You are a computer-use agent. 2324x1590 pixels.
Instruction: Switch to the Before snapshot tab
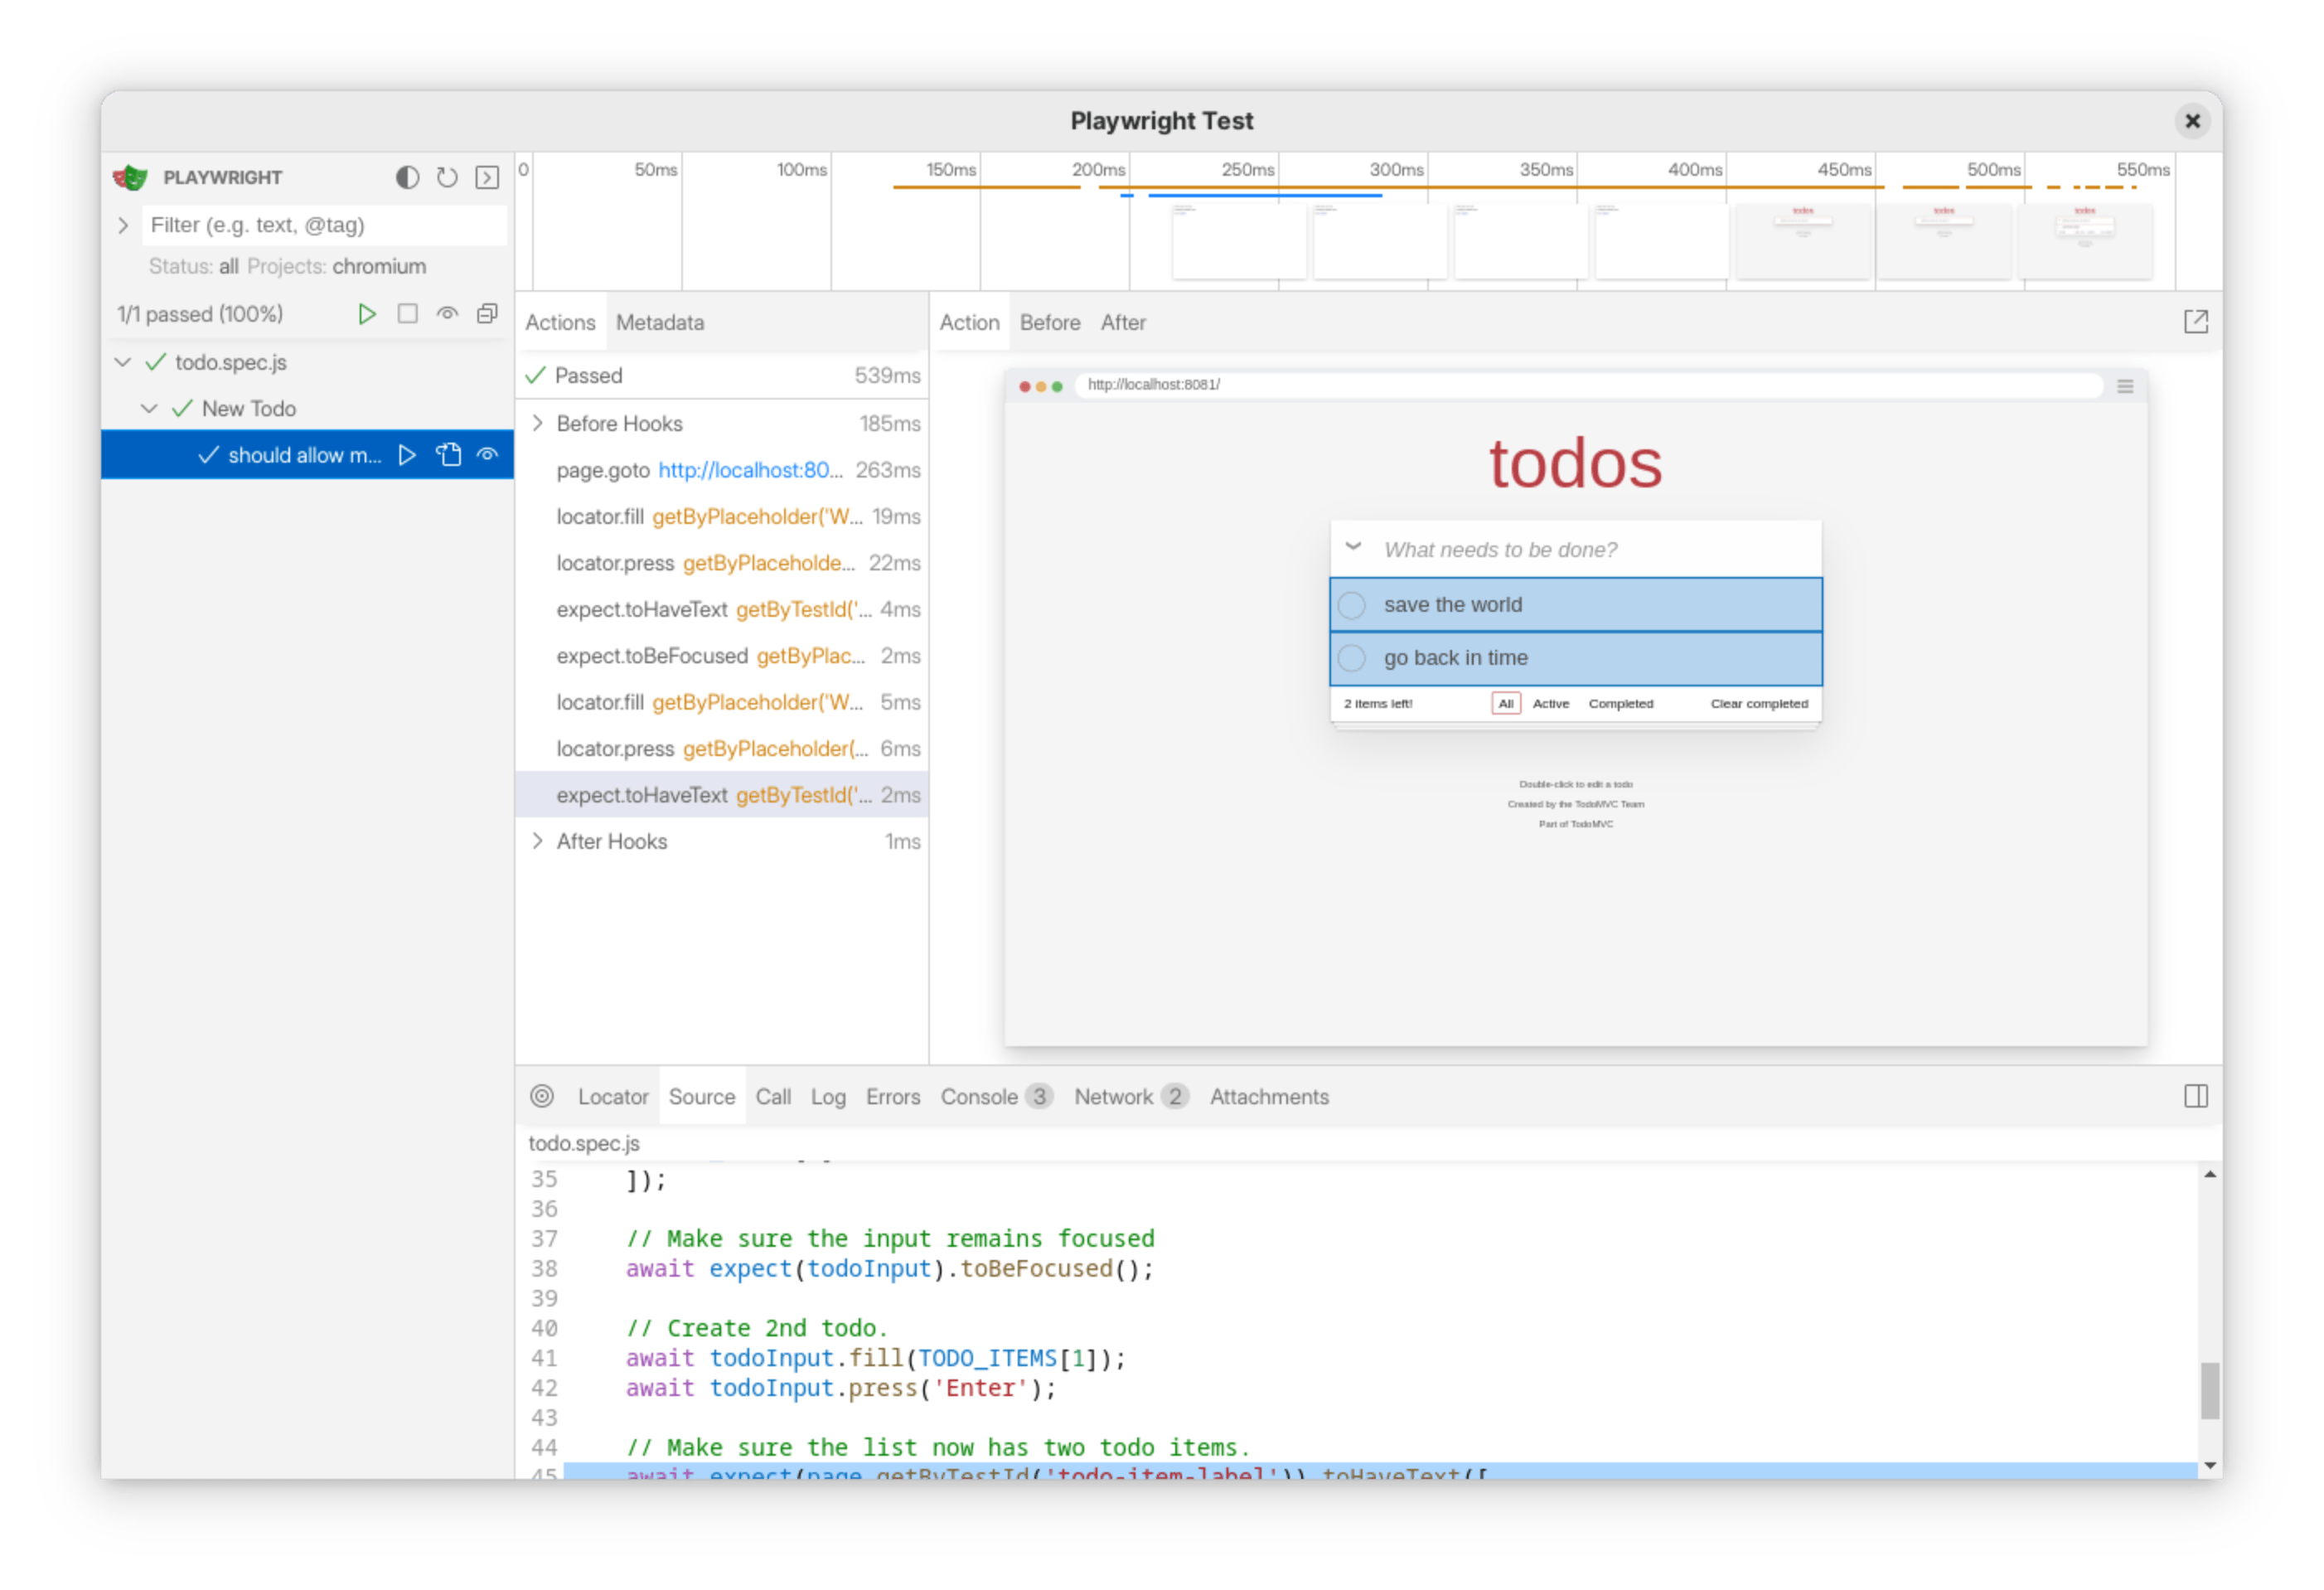click(x=1050, y=322)
